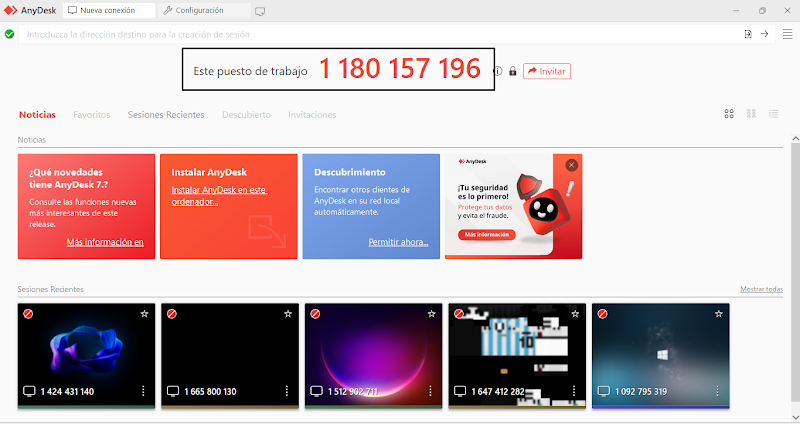Favorite session 1 092 795 319 with star
The image size is (800, 424).
click(x=719, y=314)
